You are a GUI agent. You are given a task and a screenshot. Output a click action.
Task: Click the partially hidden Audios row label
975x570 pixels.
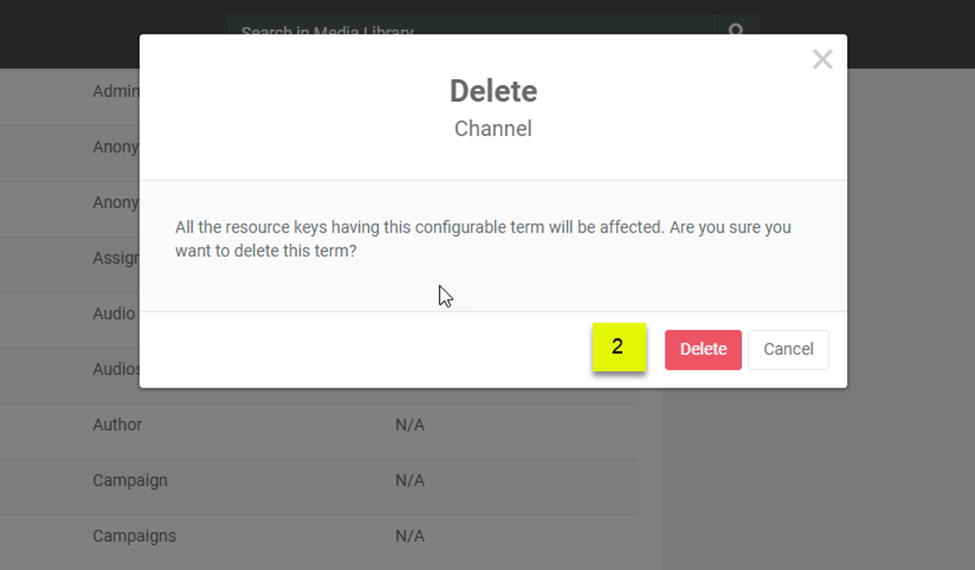click(x=116, y=370)
